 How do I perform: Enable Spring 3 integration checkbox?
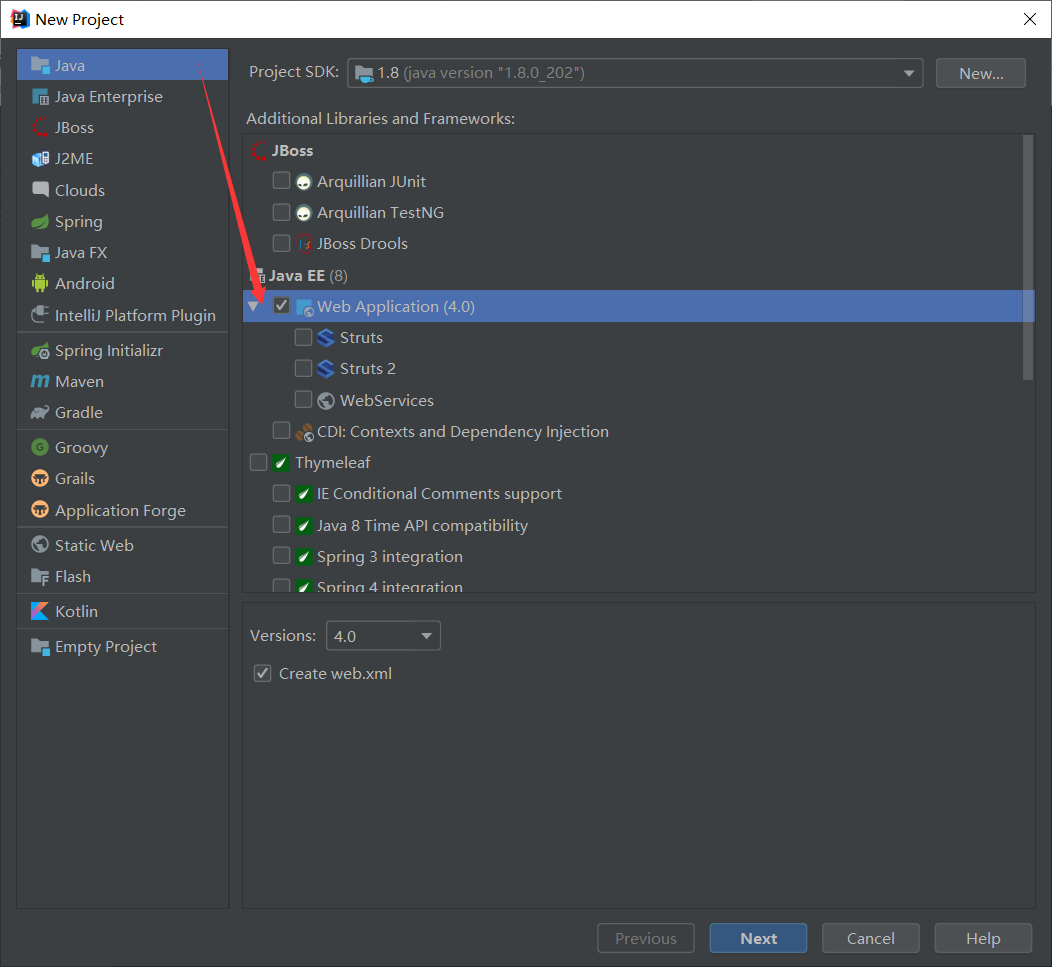281,556
